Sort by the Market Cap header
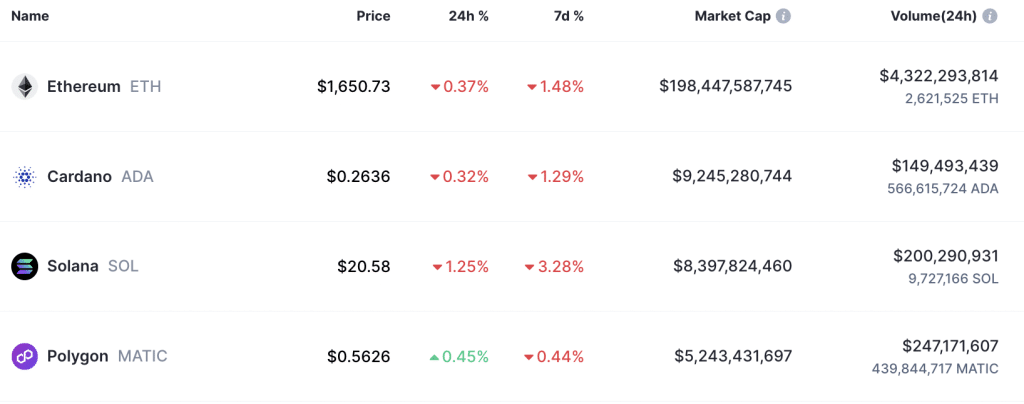1024x404 pixels. click(732, 17)
